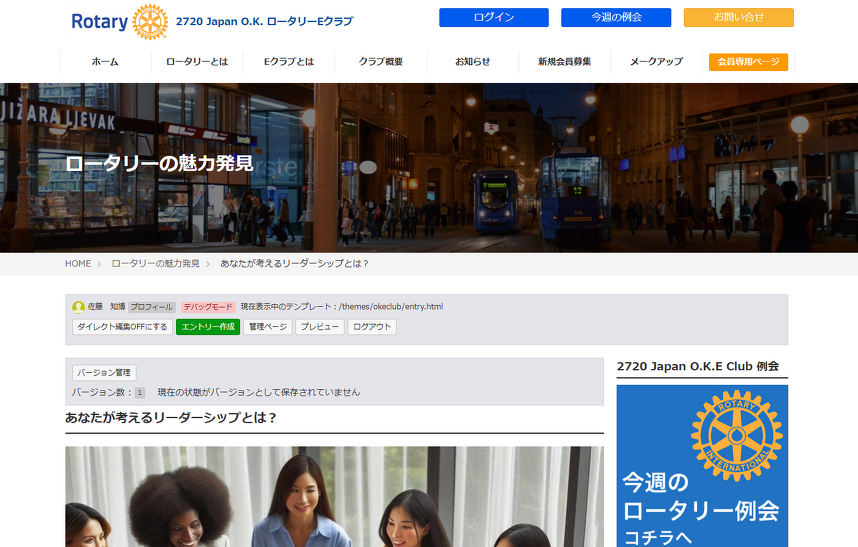This screenshot has width=858, height=547.
Task: Open the バージョン管理 button
Action: [x=104, y=373]
